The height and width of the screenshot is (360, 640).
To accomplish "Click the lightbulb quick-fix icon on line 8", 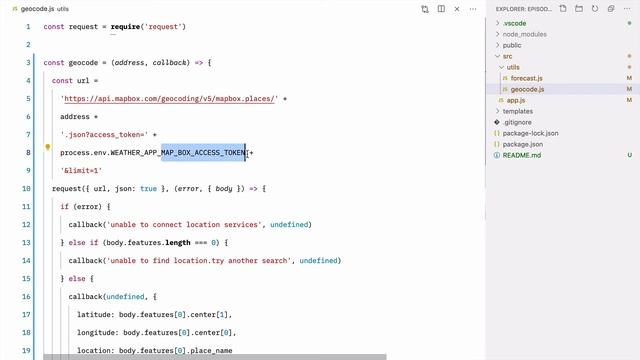I will pos(48,147).
